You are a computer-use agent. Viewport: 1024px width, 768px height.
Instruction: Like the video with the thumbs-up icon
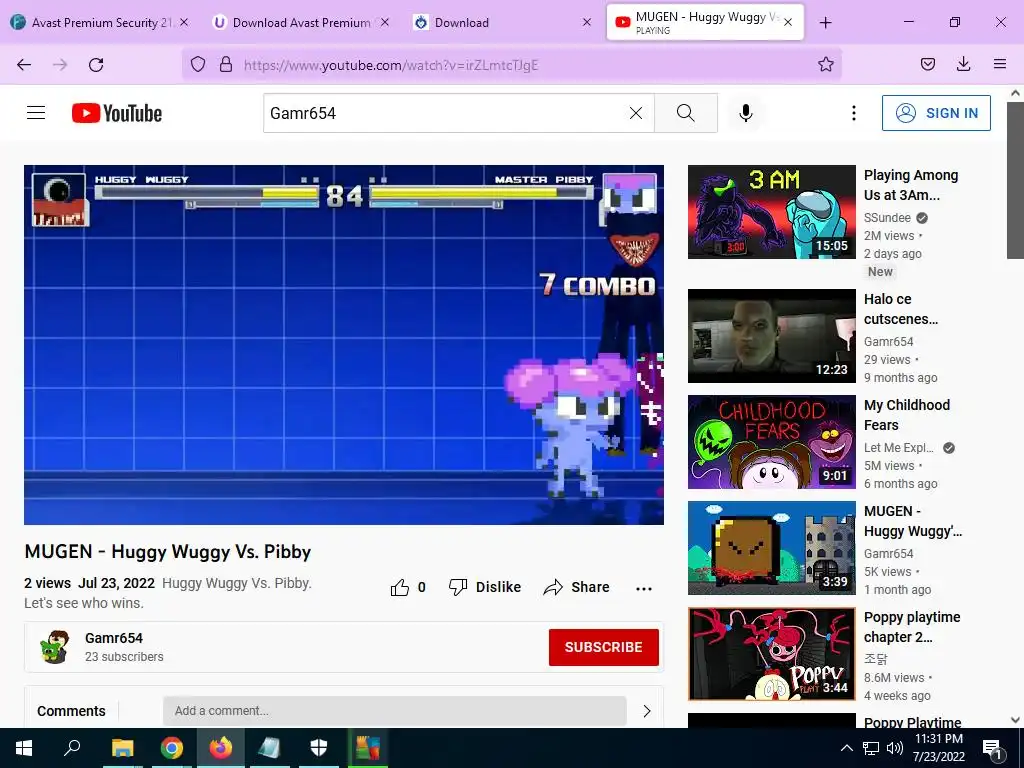point(400,587)
